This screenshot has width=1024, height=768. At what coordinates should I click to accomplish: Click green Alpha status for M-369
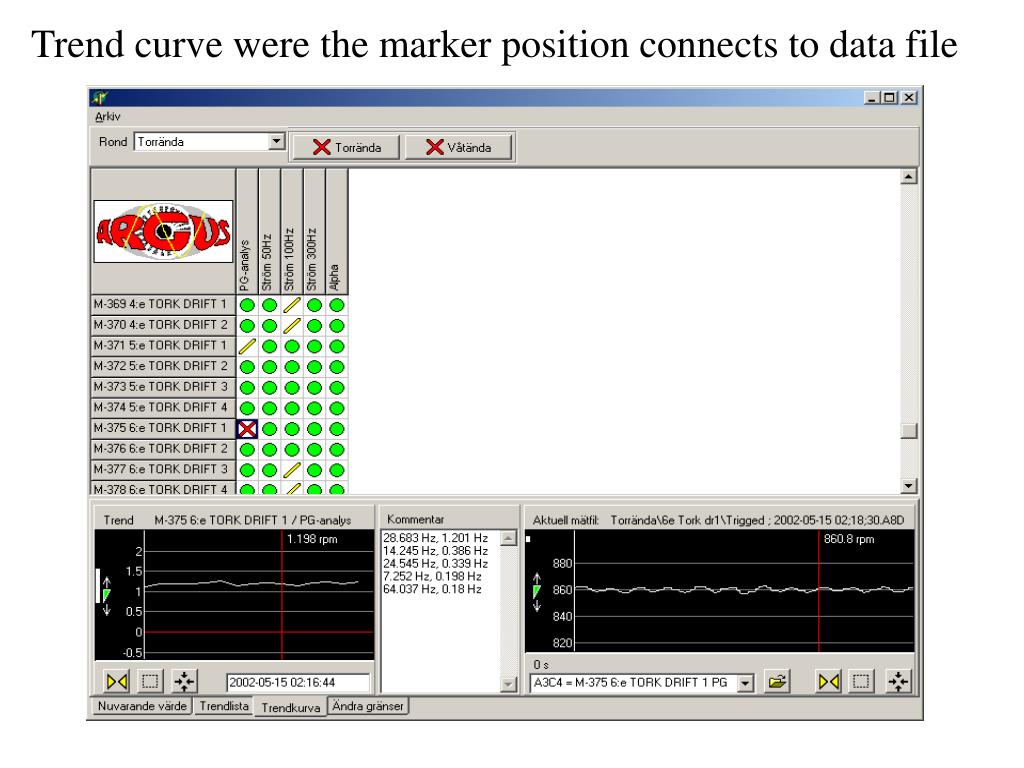(336, 305)
